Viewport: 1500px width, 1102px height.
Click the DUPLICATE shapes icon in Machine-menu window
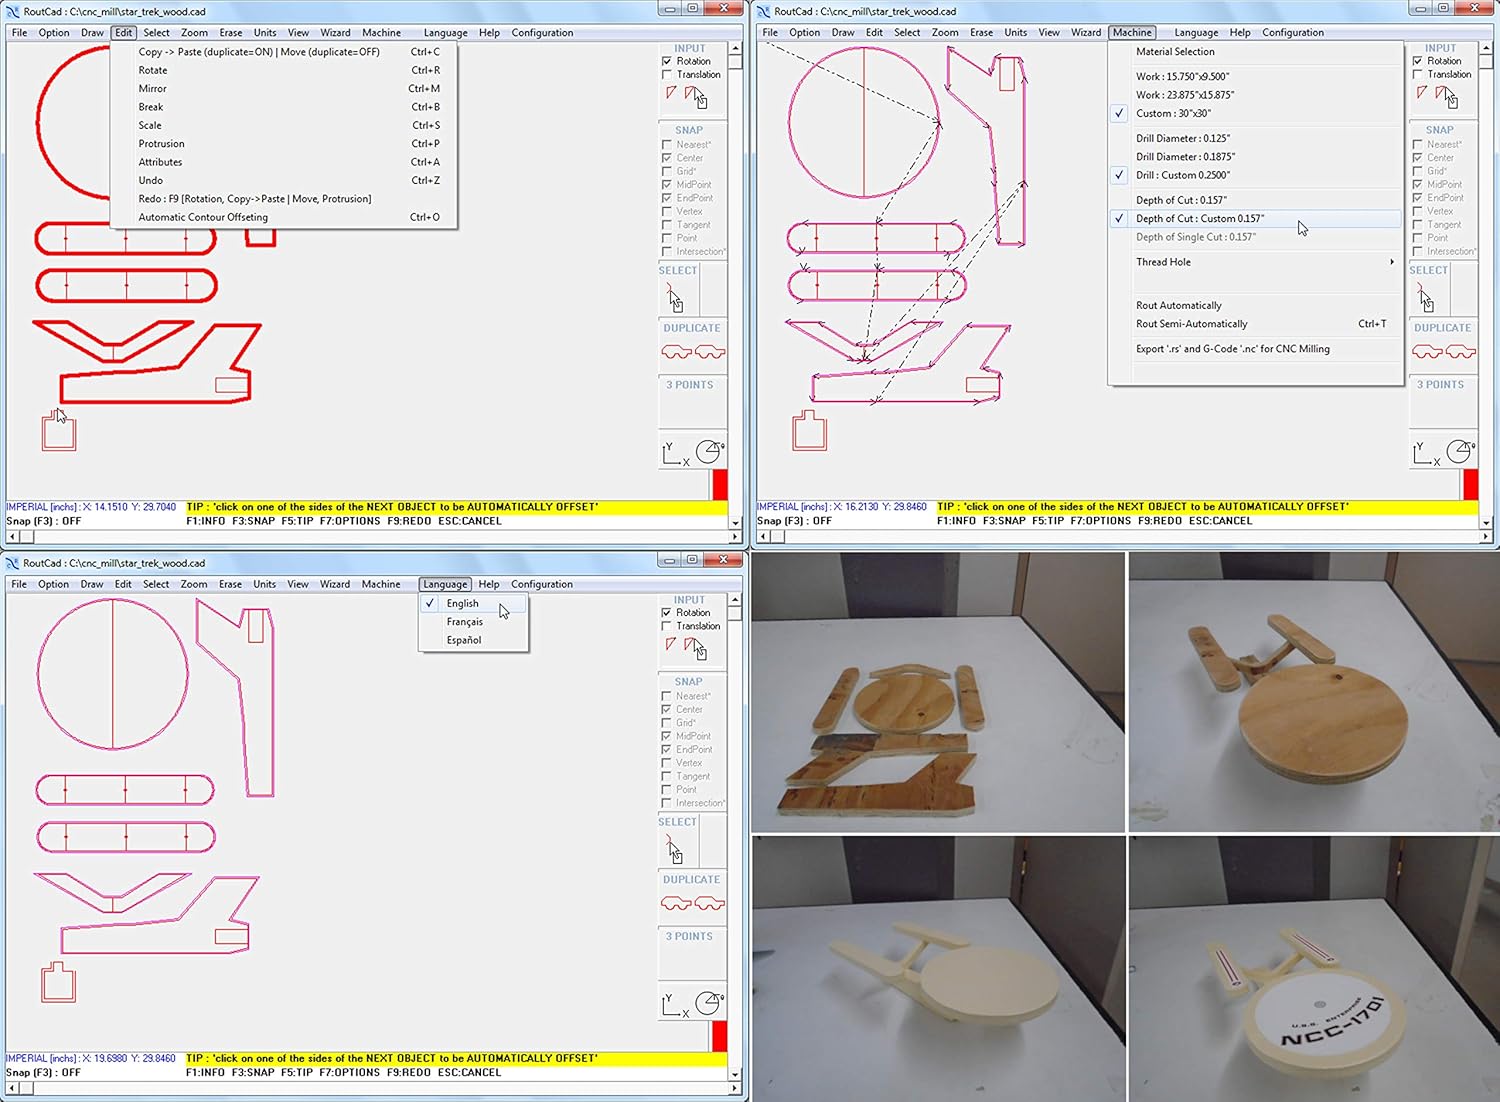[1444, 352]
